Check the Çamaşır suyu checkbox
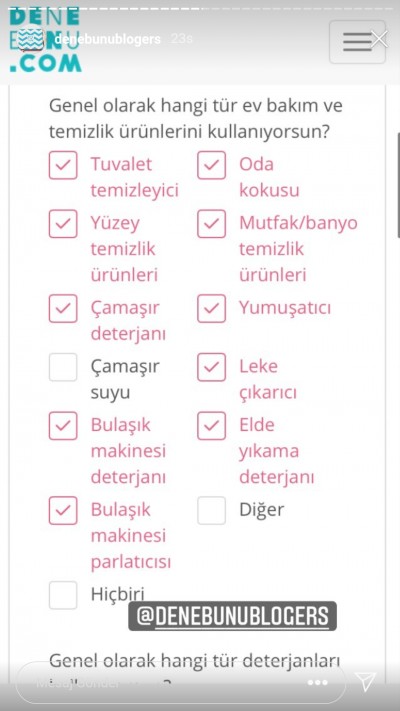 pos(63,367)
